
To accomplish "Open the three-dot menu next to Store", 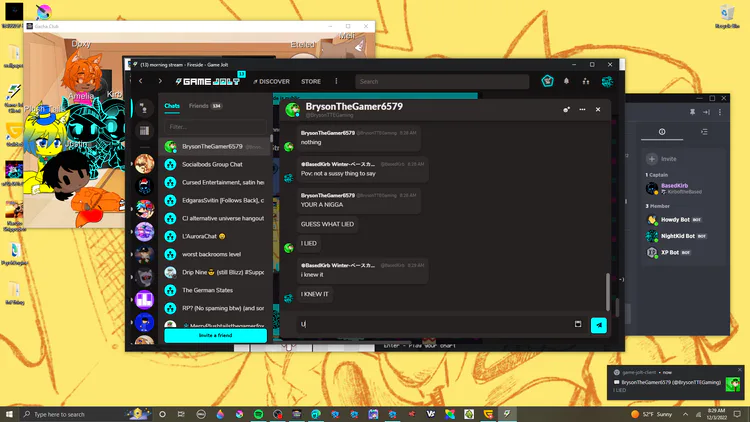I will [x=336, y=81].
